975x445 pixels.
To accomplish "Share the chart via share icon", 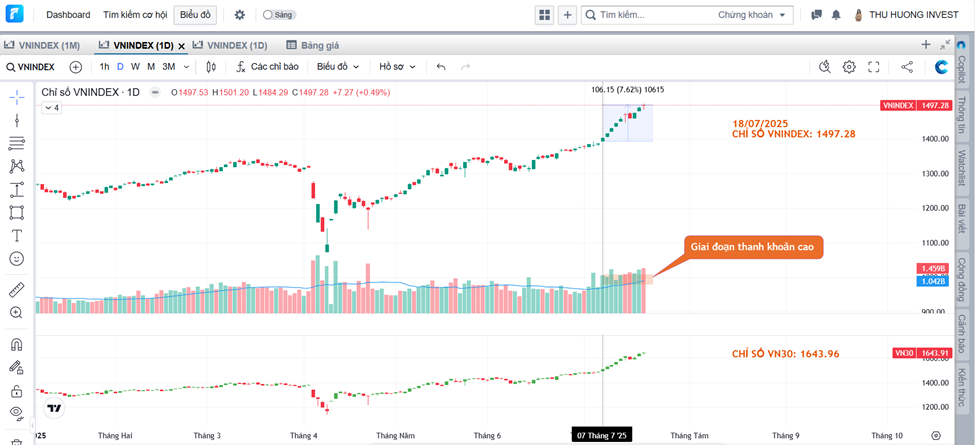I will [x=907, y=67].
